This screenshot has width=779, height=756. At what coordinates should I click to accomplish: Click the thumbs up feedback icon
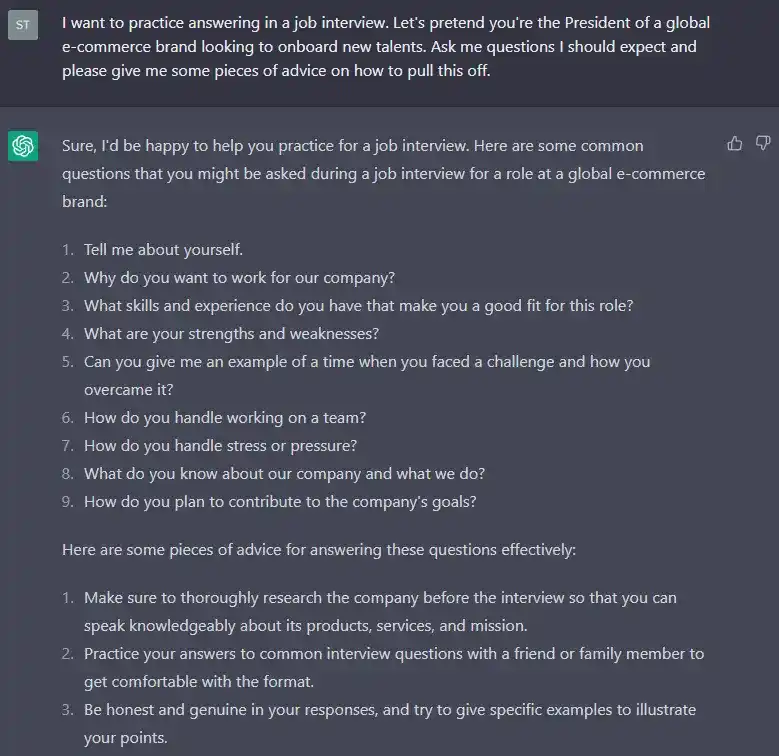click(734, 144)
